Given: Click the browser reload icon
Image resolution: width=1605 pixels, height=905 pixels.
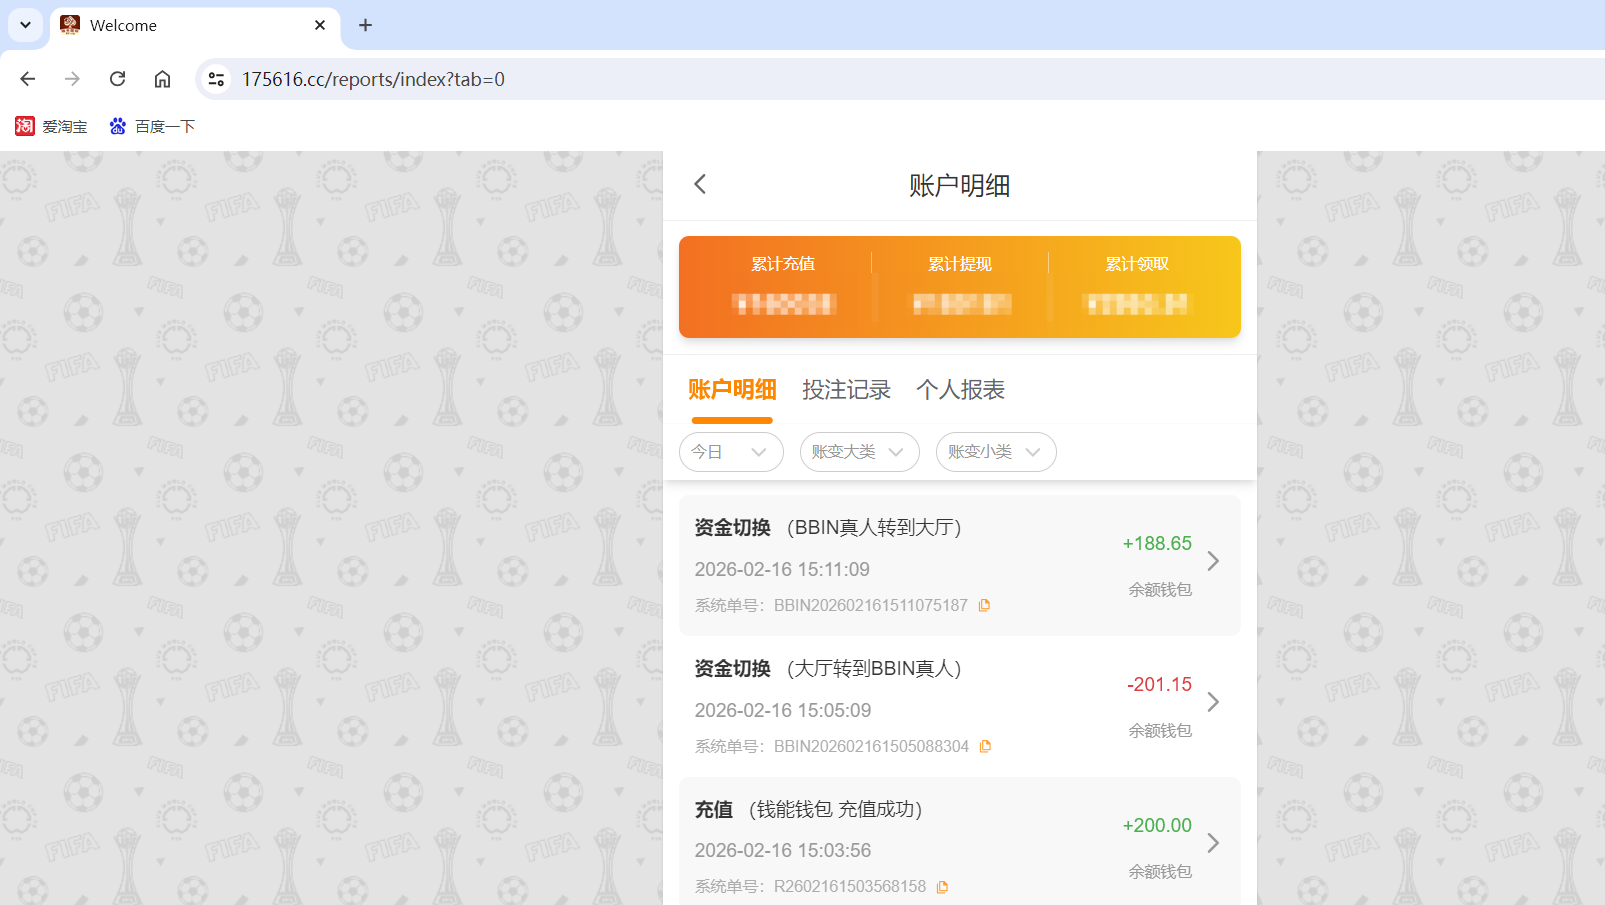Looking at the screenshot, I should tap(117, 78).
